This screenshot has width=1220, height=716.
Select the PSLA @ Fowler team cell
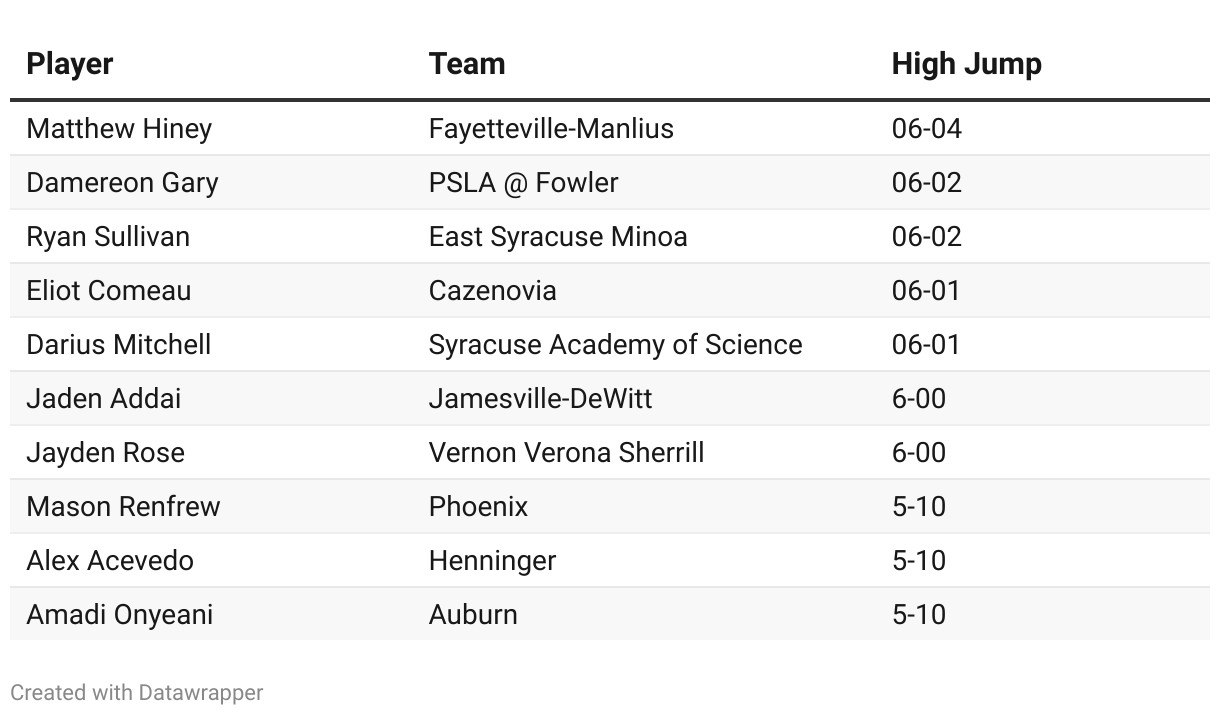523,183
